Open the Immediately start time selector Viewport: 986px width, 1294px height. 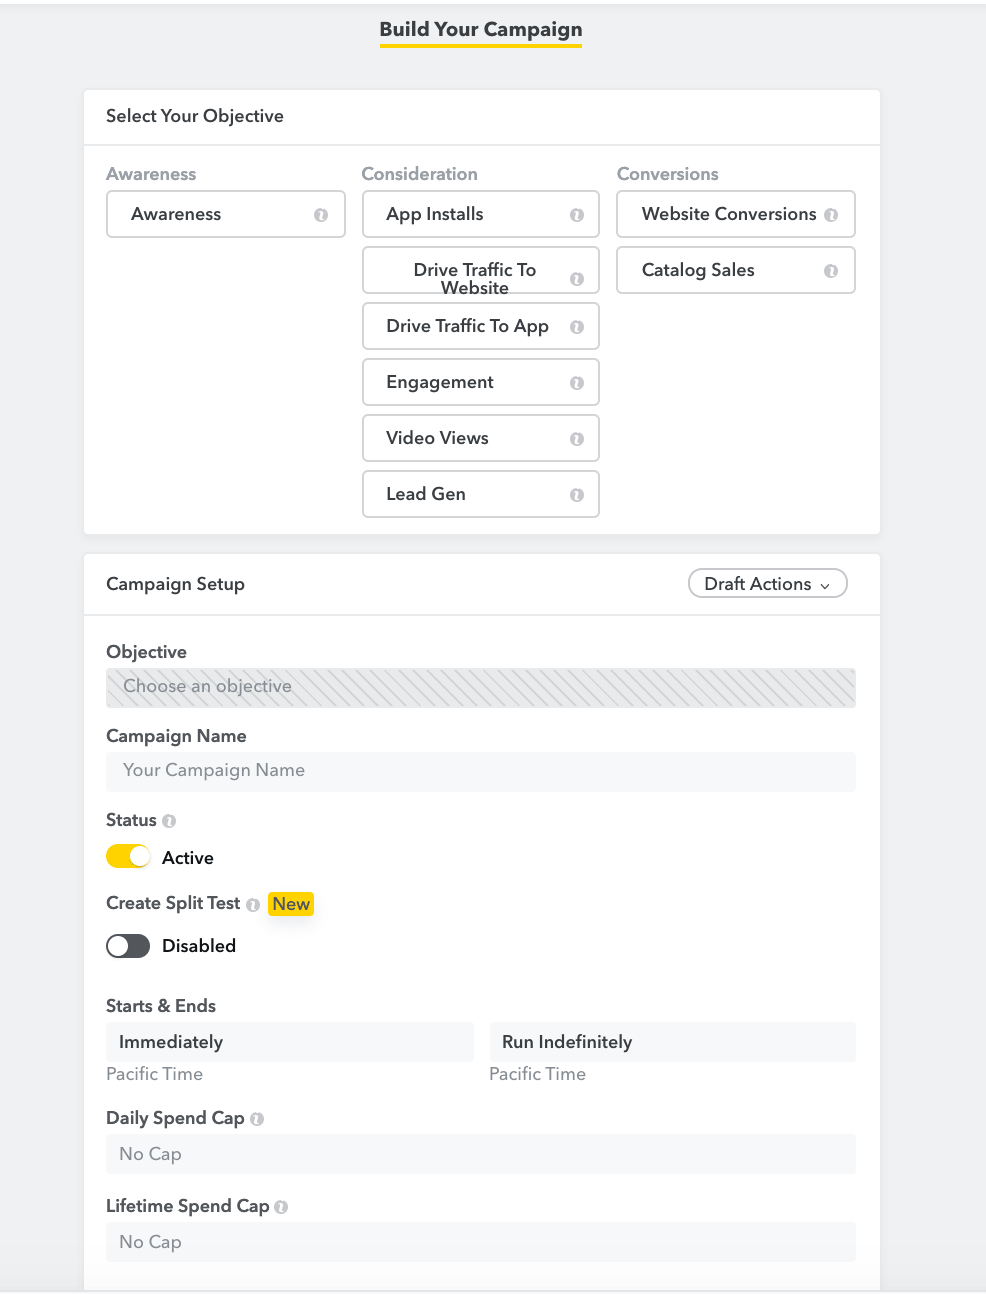[289, 1042]
